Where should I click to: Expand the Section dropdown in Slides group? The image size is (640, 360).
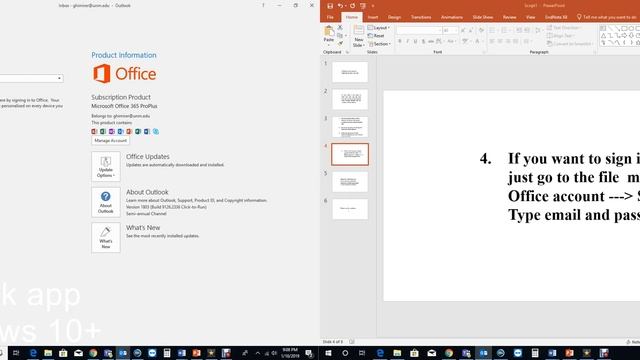(x=380, y=44)
